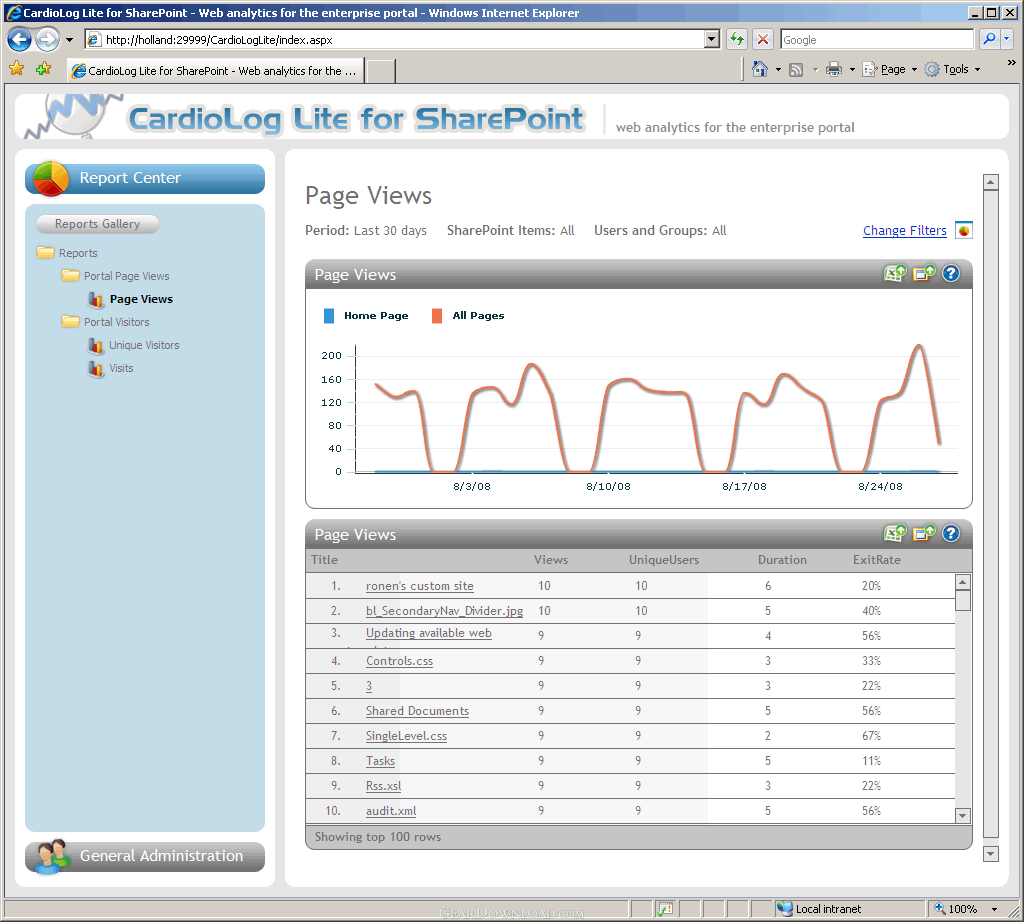Click the Home page icon
Image resolution: width=1024 pixels, height=922 pixels.
tap(760, 69)
